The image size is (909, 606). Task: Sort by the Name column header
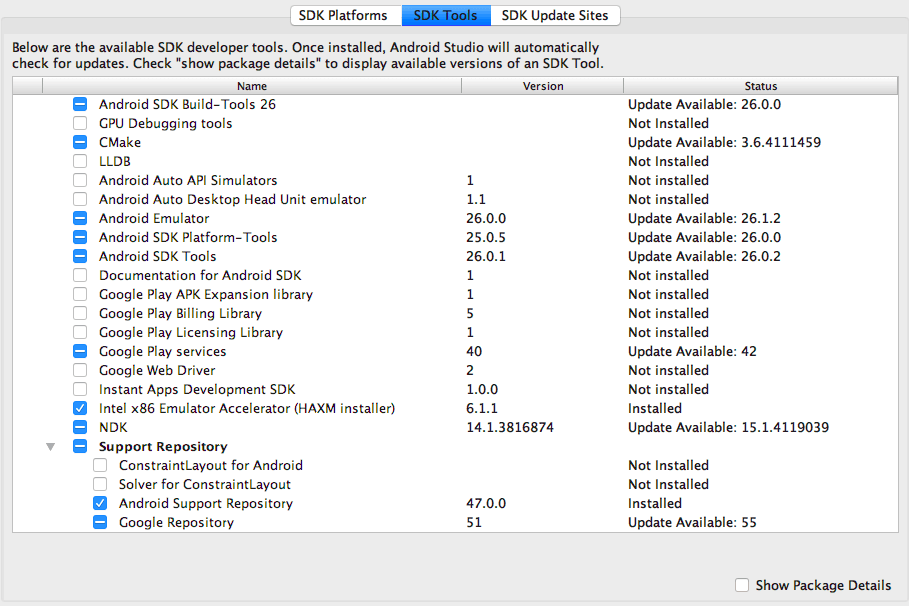coord(252,86)
